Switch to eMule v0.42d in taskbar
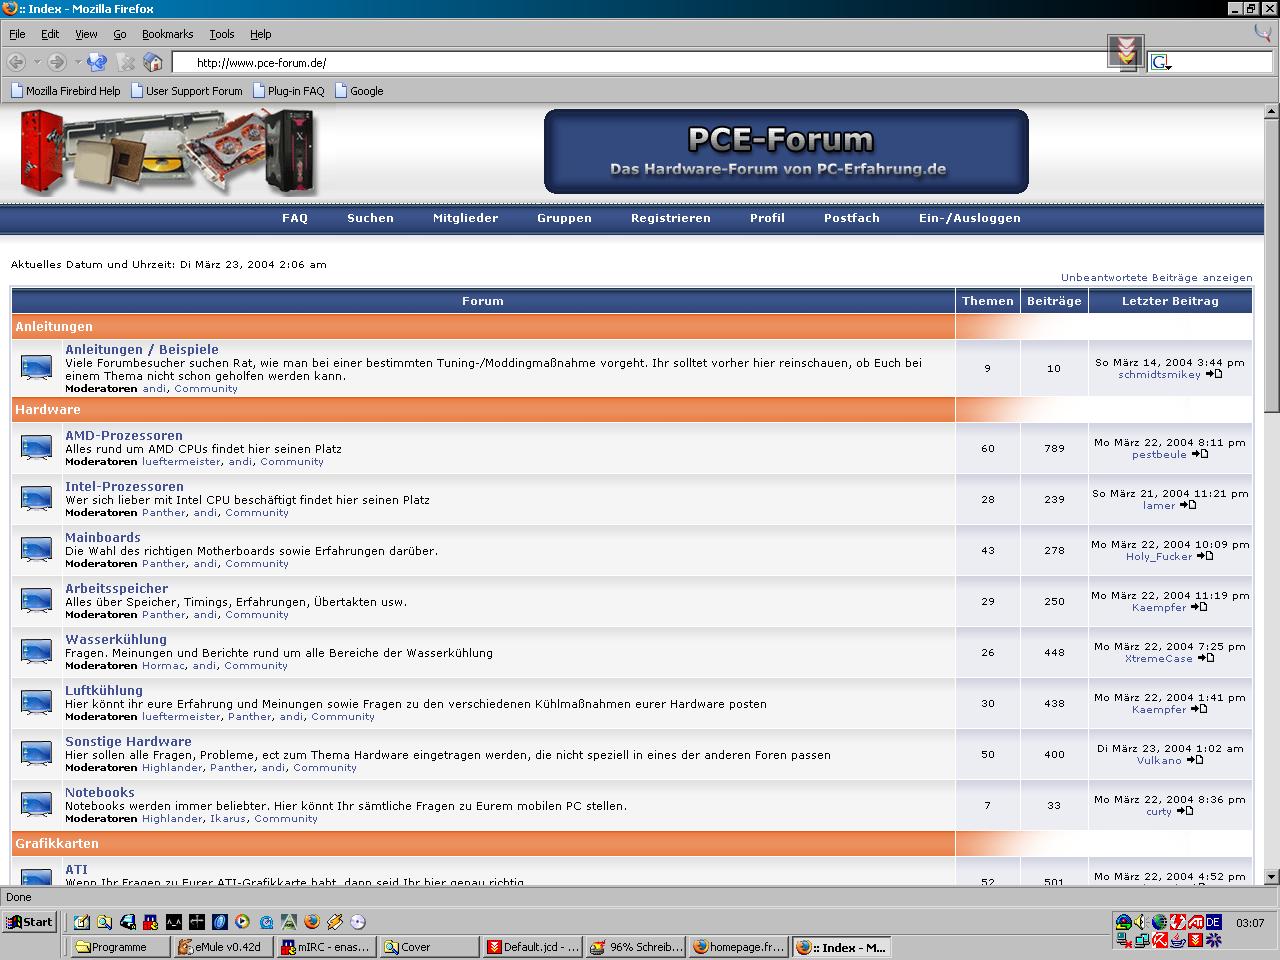Screen dimensions: 1280x960 [x=222, y=947]
